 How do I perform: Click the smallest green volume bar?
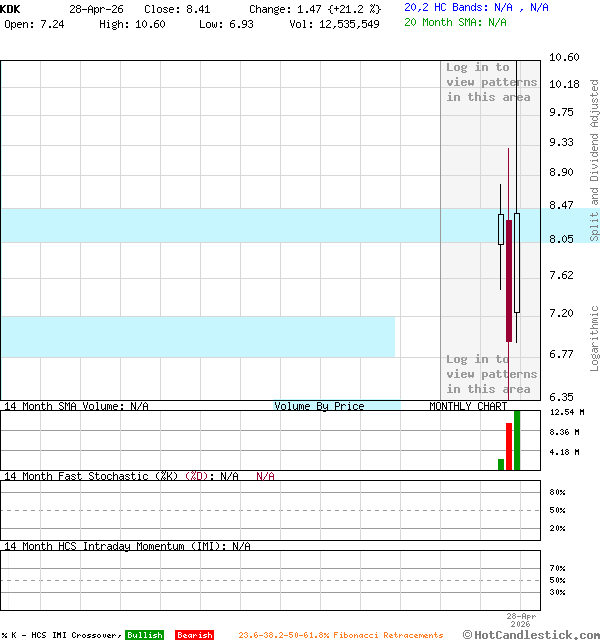[x=501, y=464]
